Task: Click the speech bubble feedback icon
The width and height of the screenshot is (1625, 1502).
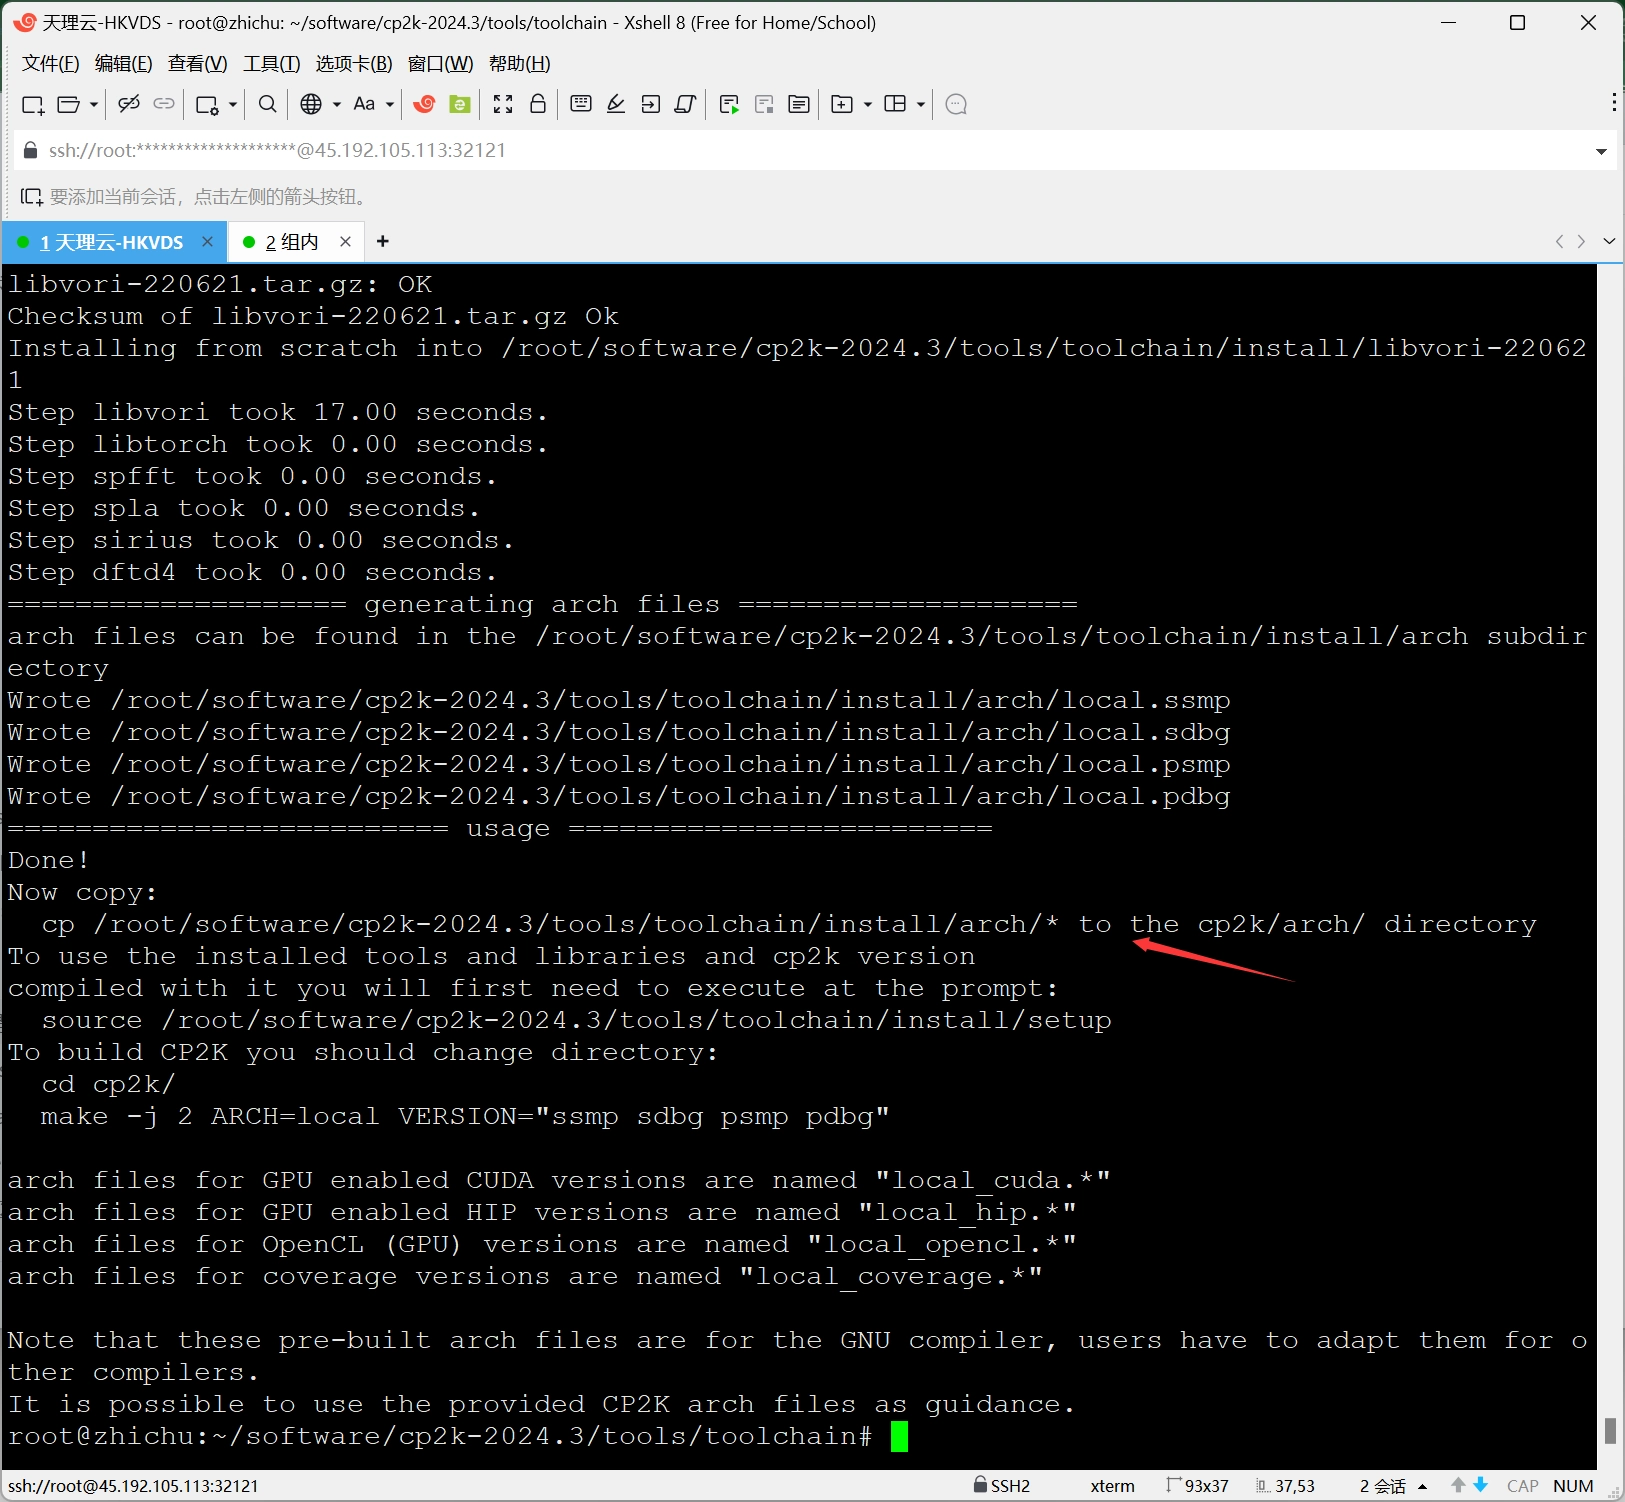Action: (956, 104)
